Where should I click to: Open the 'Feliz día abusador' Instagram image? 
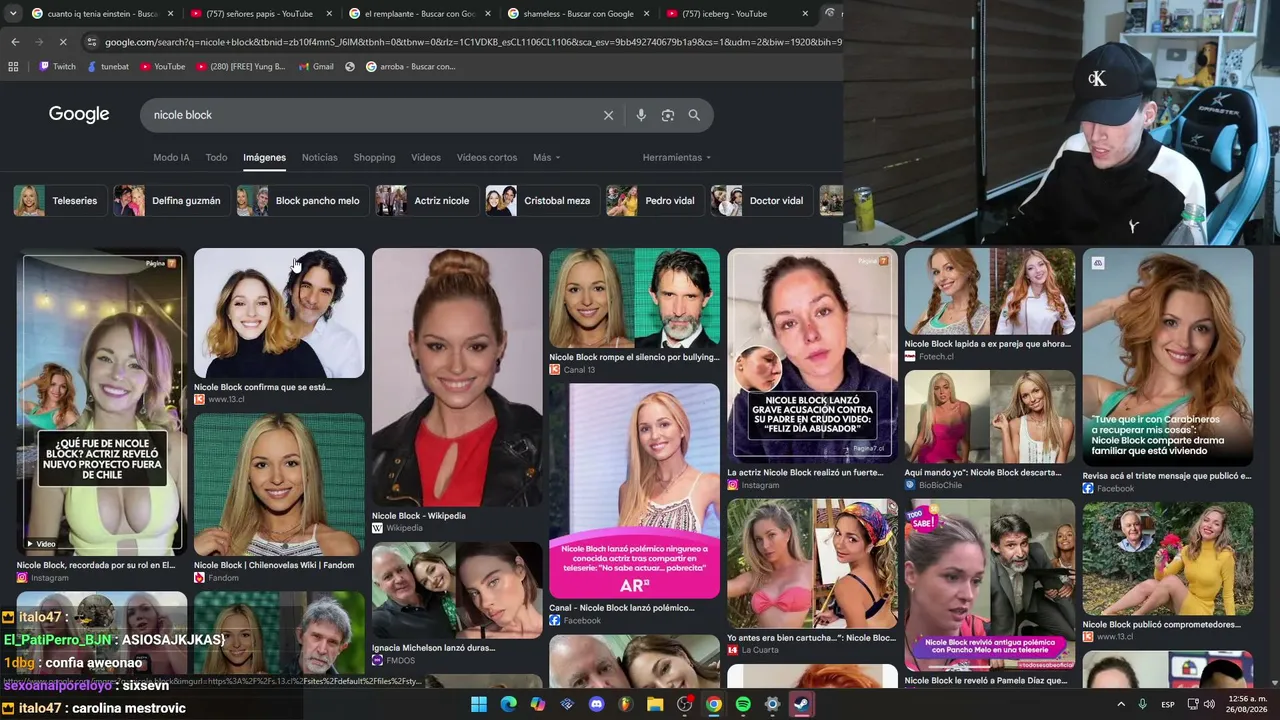tap(812, 354)
